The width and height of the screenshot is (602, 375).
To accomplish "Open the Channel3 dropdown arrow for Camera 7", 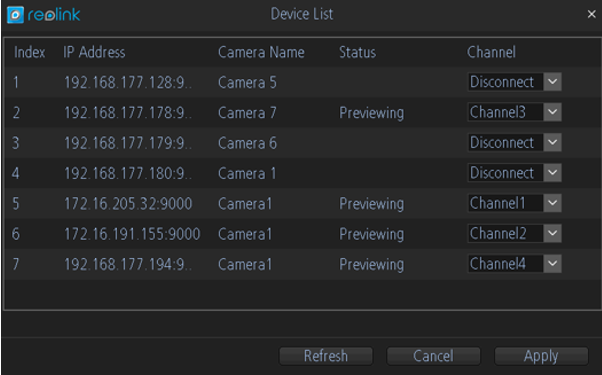I will pos(552,112).
